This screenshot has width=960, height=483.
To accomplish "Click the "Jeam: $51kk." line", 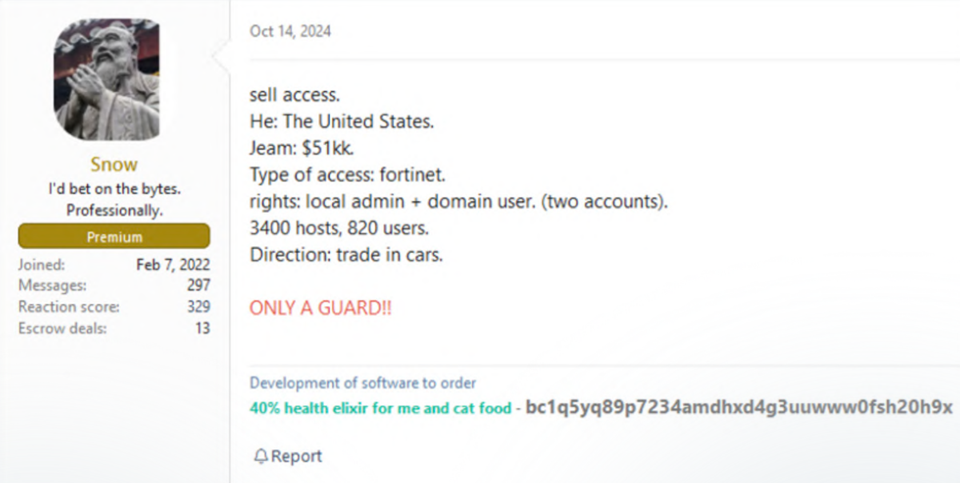I will (x=295, y=149).
